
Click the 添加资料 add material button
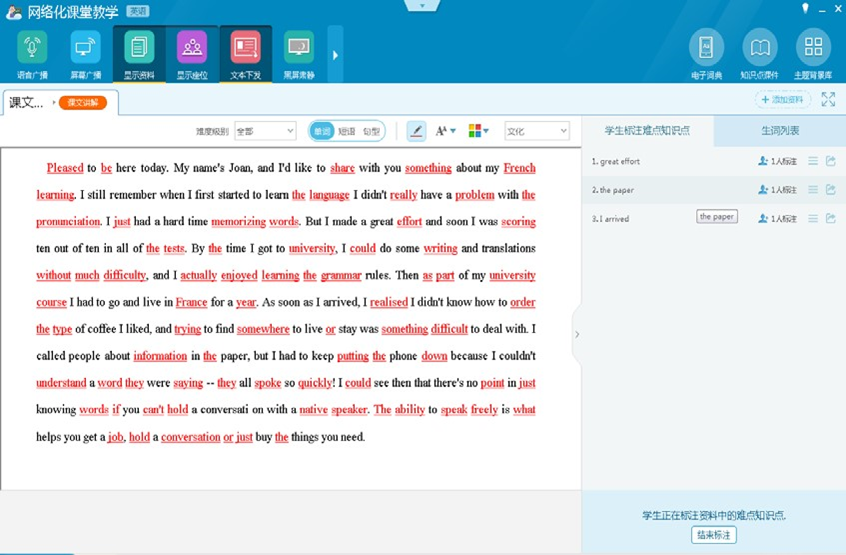click(x=782, y=99)
